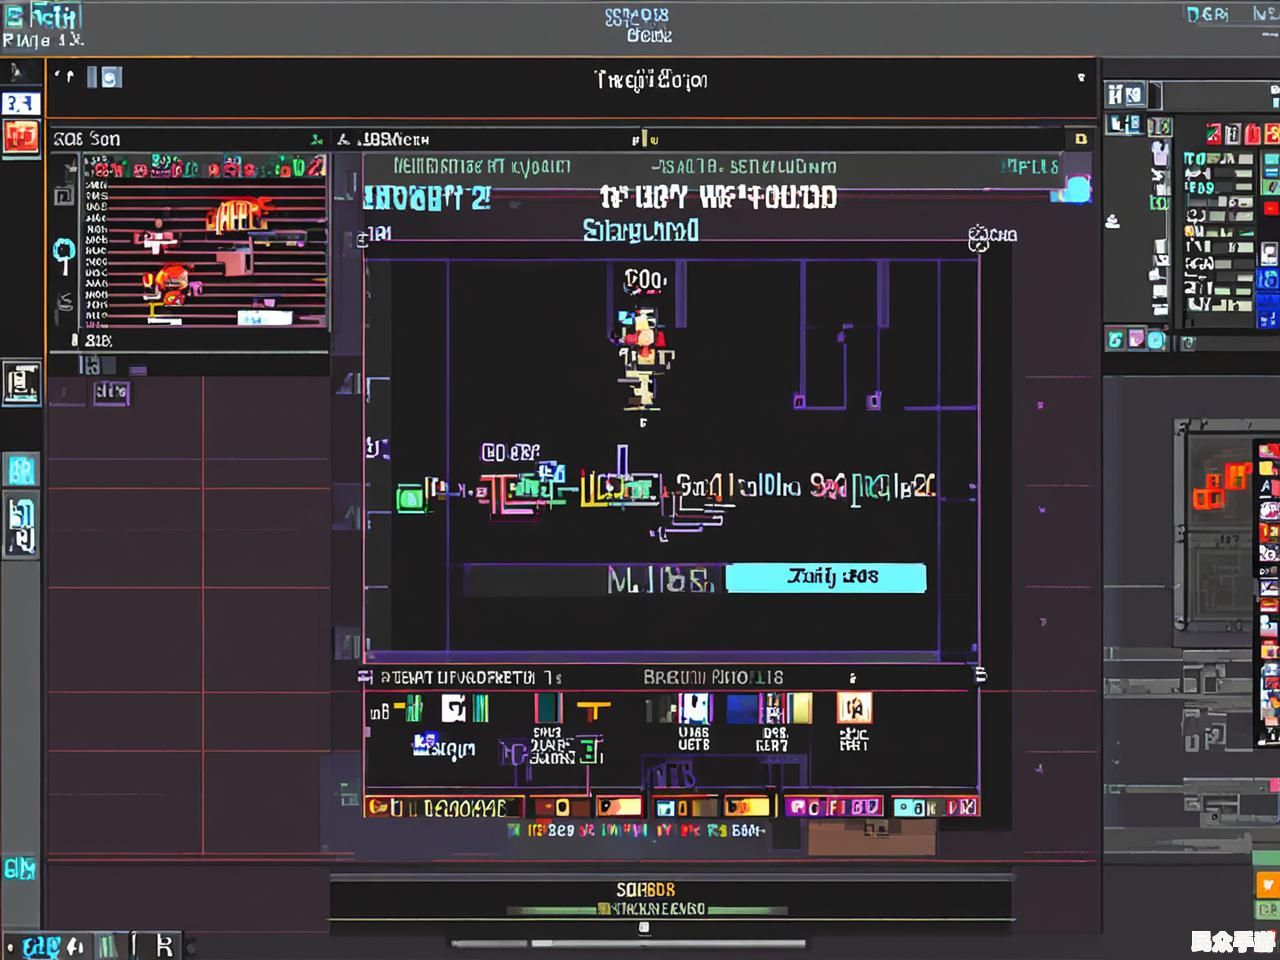
Task: Open the framed machine icon in left sidebar
Action: (x=21, y=382)
